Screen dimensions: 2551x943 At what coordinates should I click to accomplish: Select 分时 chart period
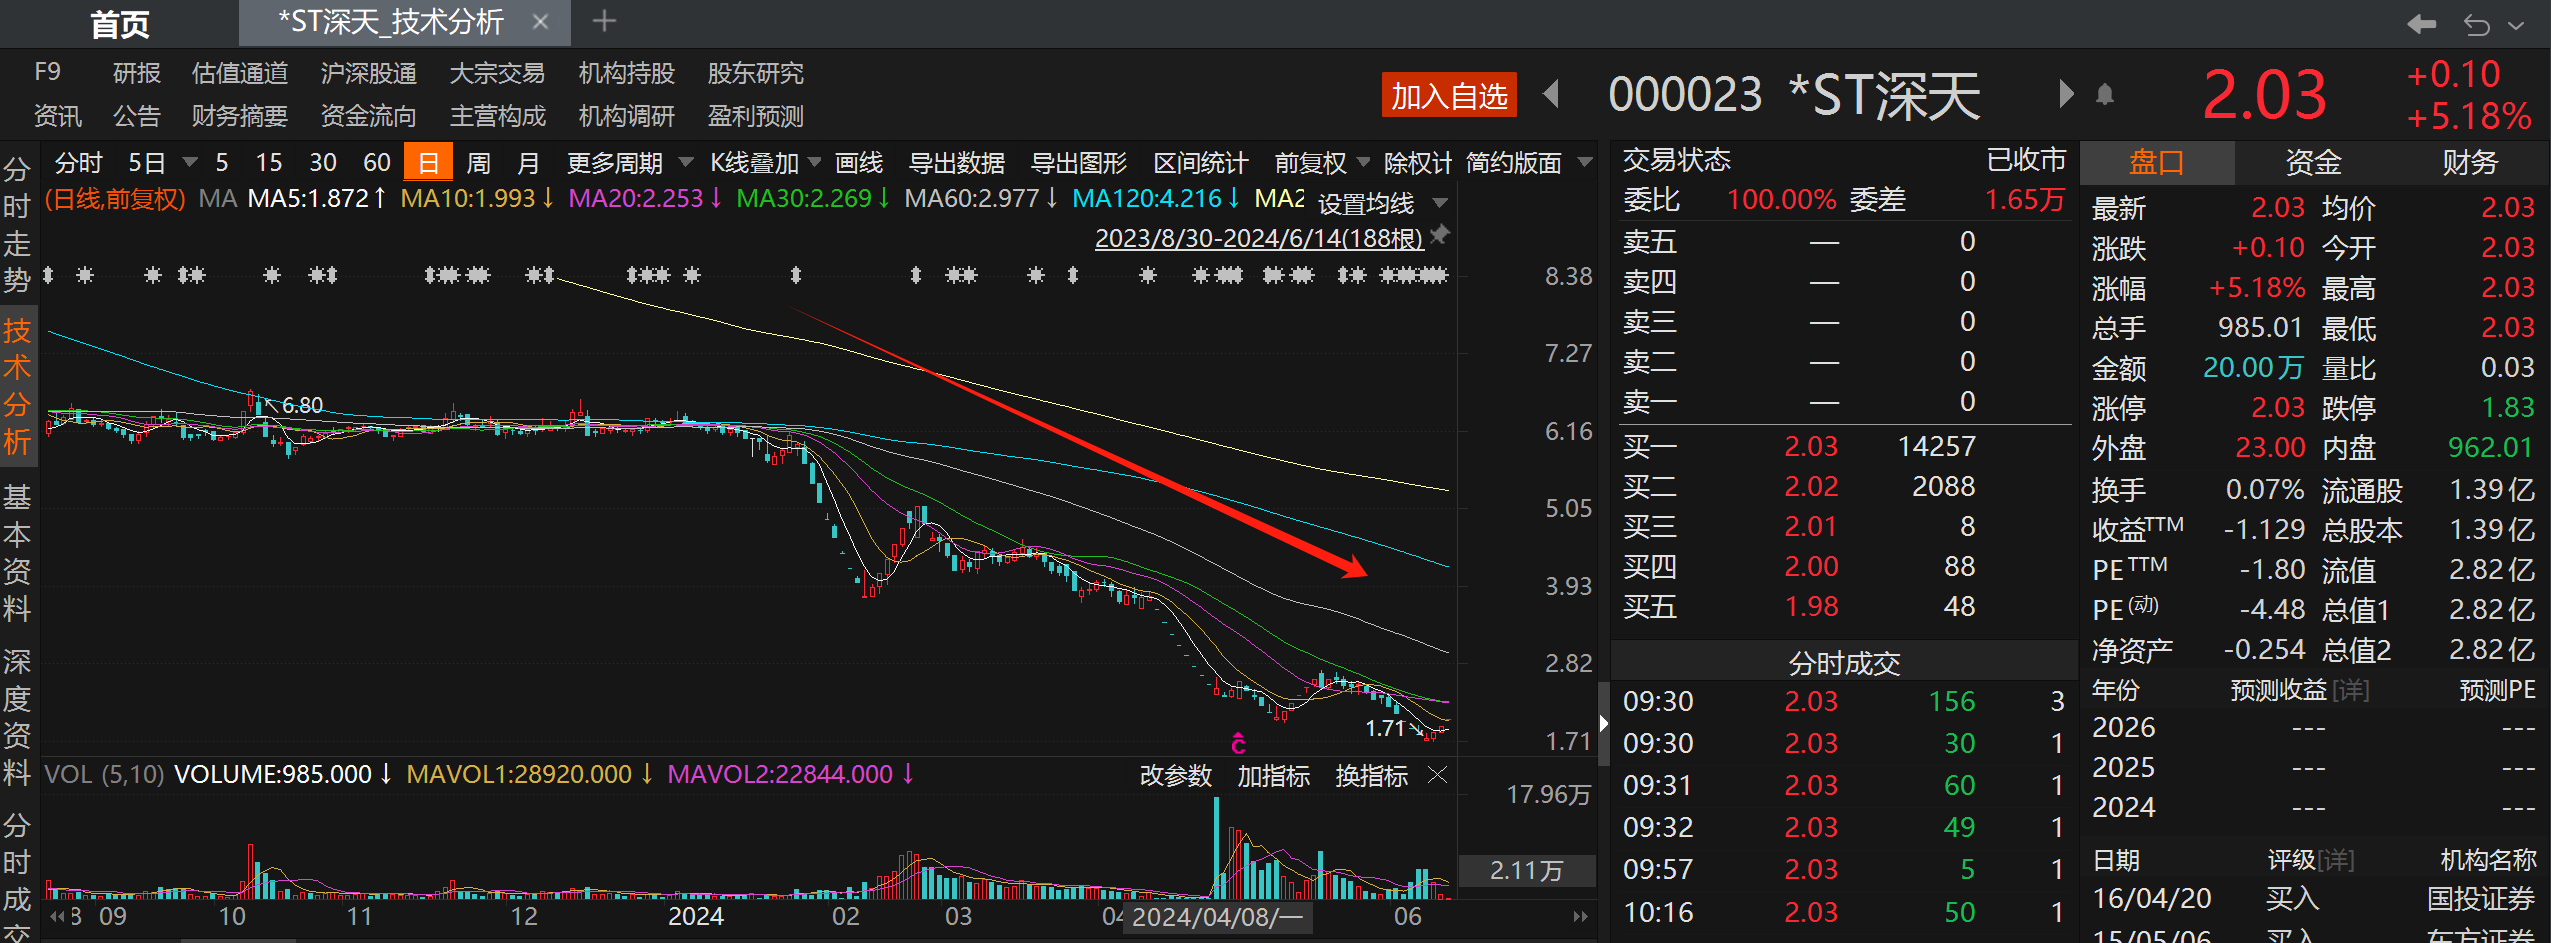79,162
